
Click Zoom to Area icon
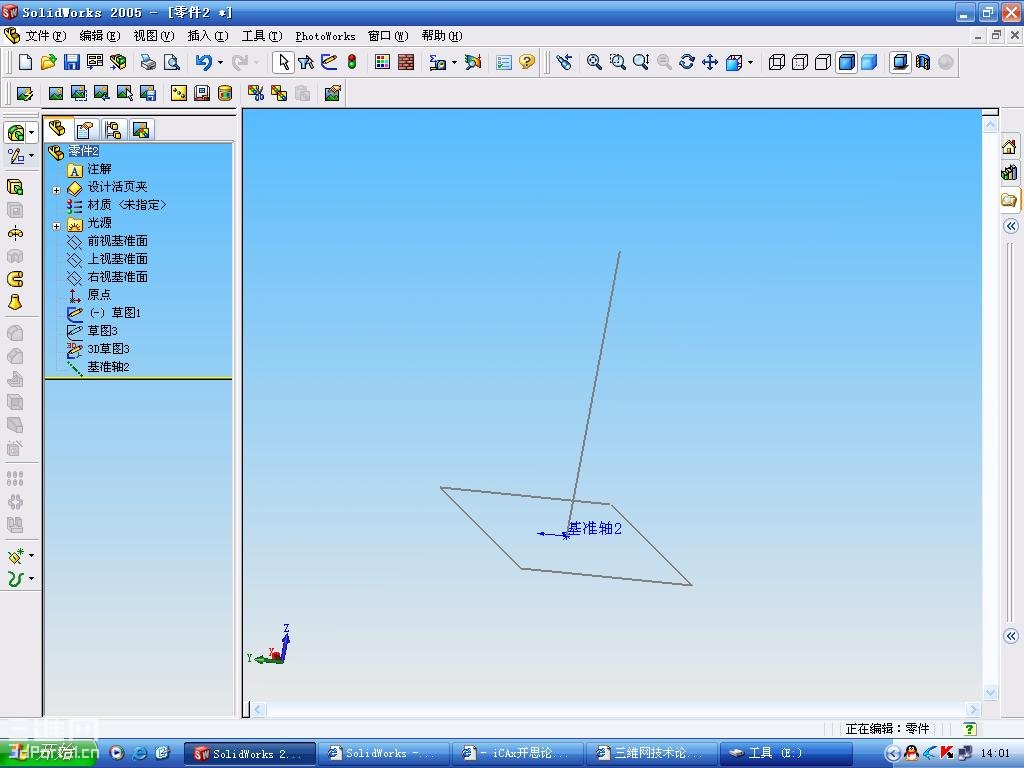coord(618,62)
